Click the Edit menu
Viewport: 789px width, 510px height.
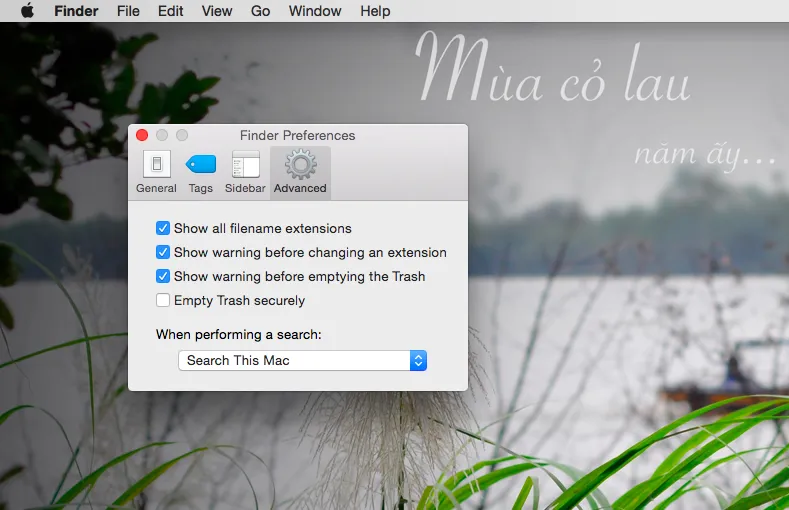[170, 11]
